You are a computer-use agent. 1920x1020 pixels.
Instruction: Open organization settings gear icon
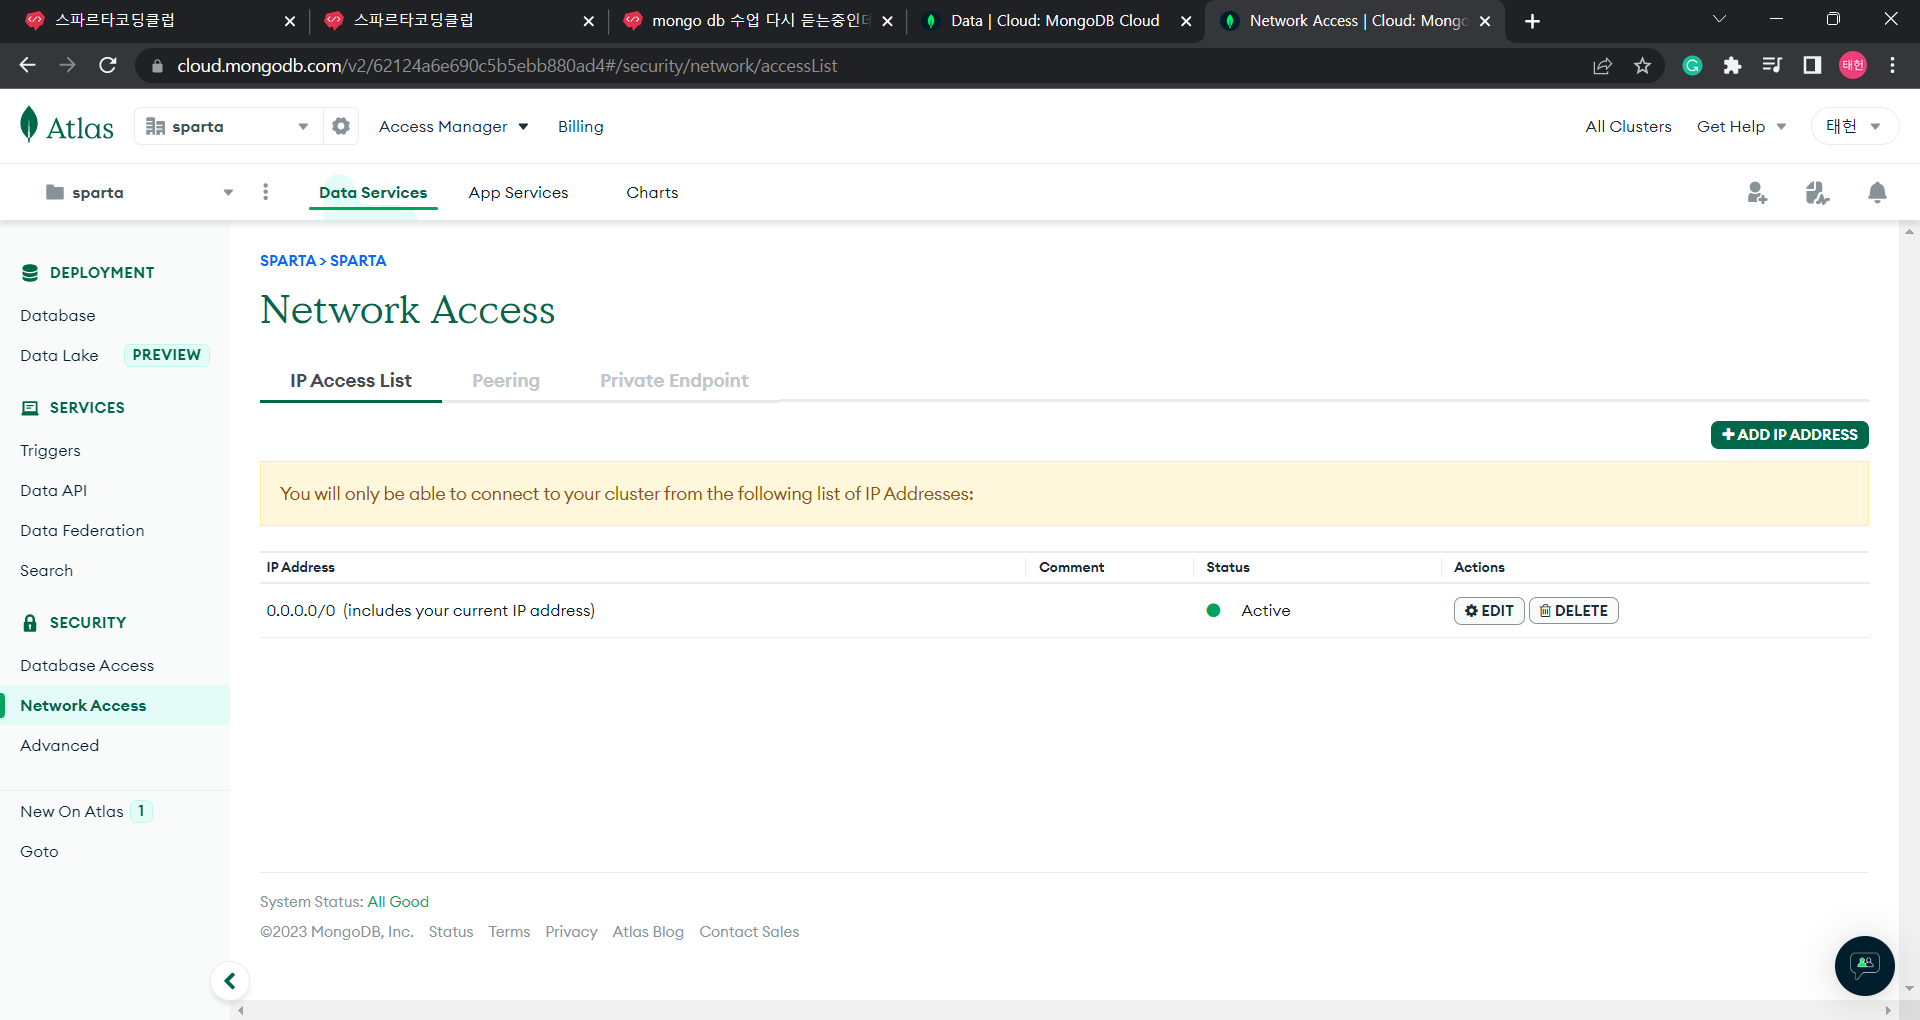341,126
